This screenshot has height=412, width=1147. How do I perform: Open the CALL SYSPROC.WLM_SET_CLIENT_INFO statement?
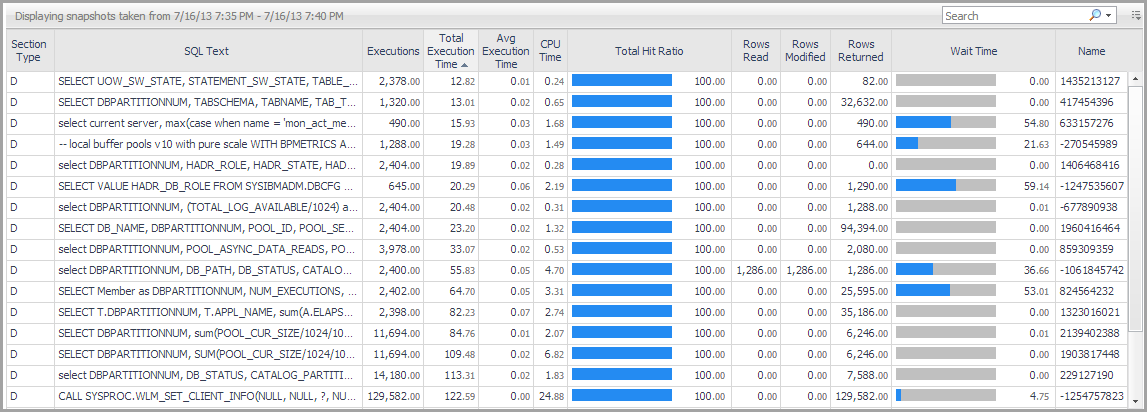click(x=207, y=396)
